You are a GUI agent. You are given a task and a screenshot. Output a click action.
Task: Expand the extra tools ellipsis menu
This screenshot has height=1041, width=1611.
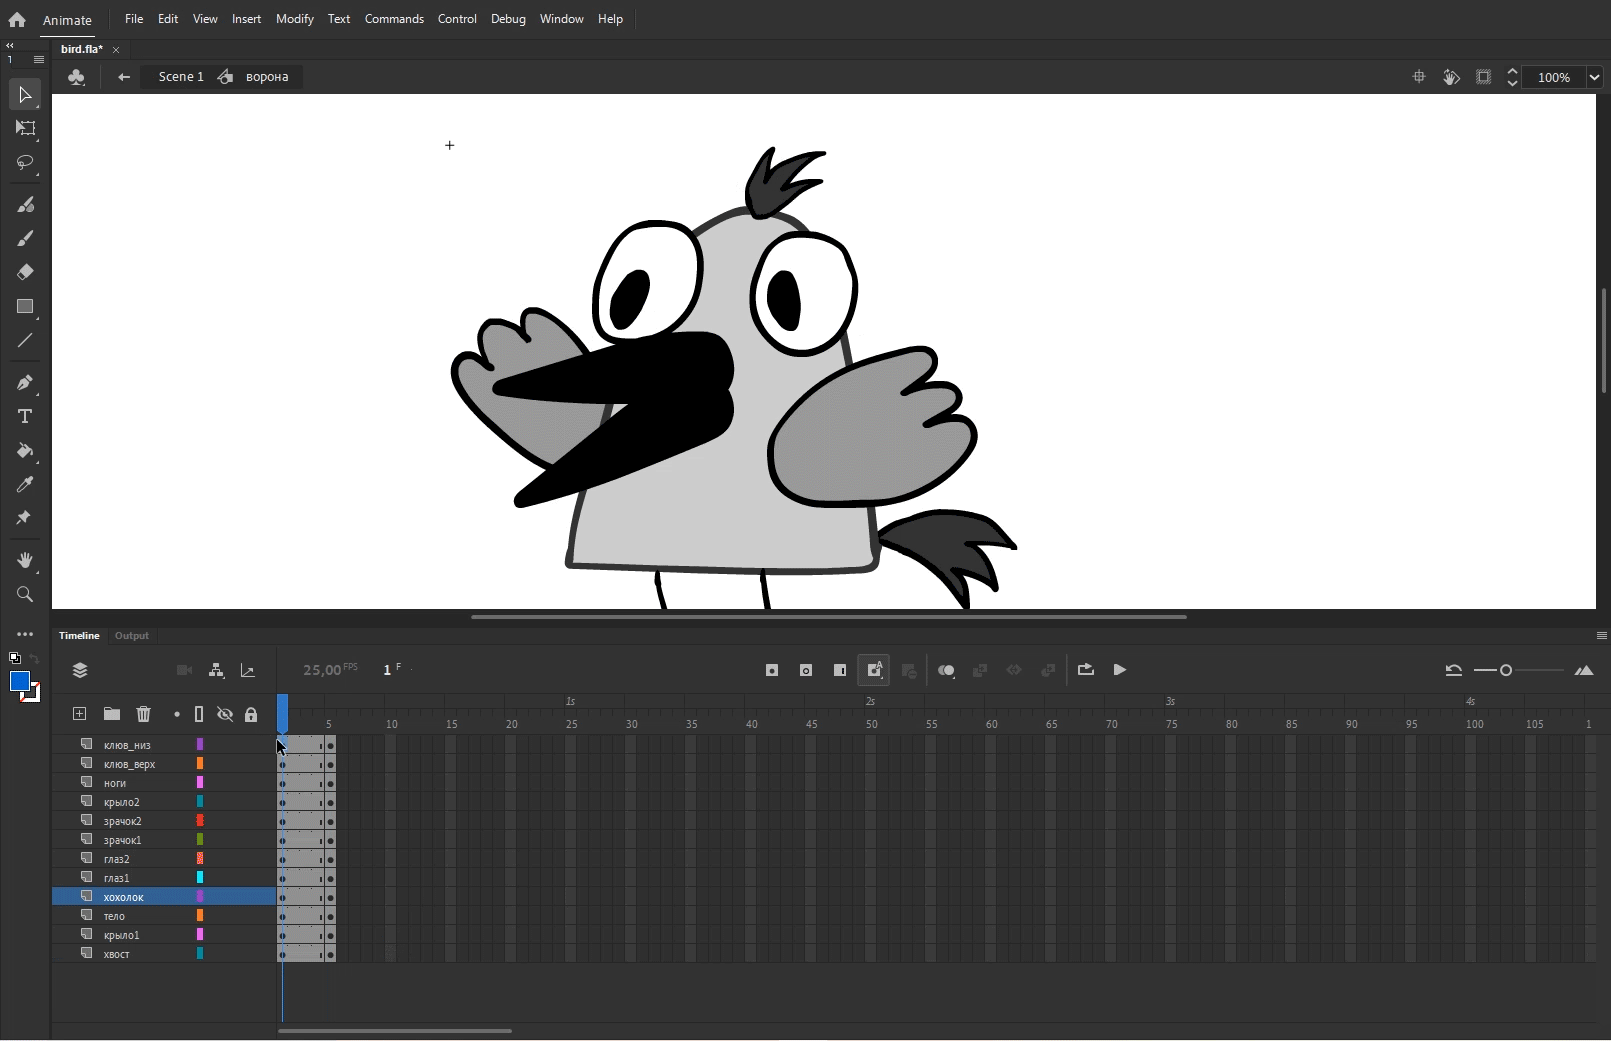click(25, 634)
